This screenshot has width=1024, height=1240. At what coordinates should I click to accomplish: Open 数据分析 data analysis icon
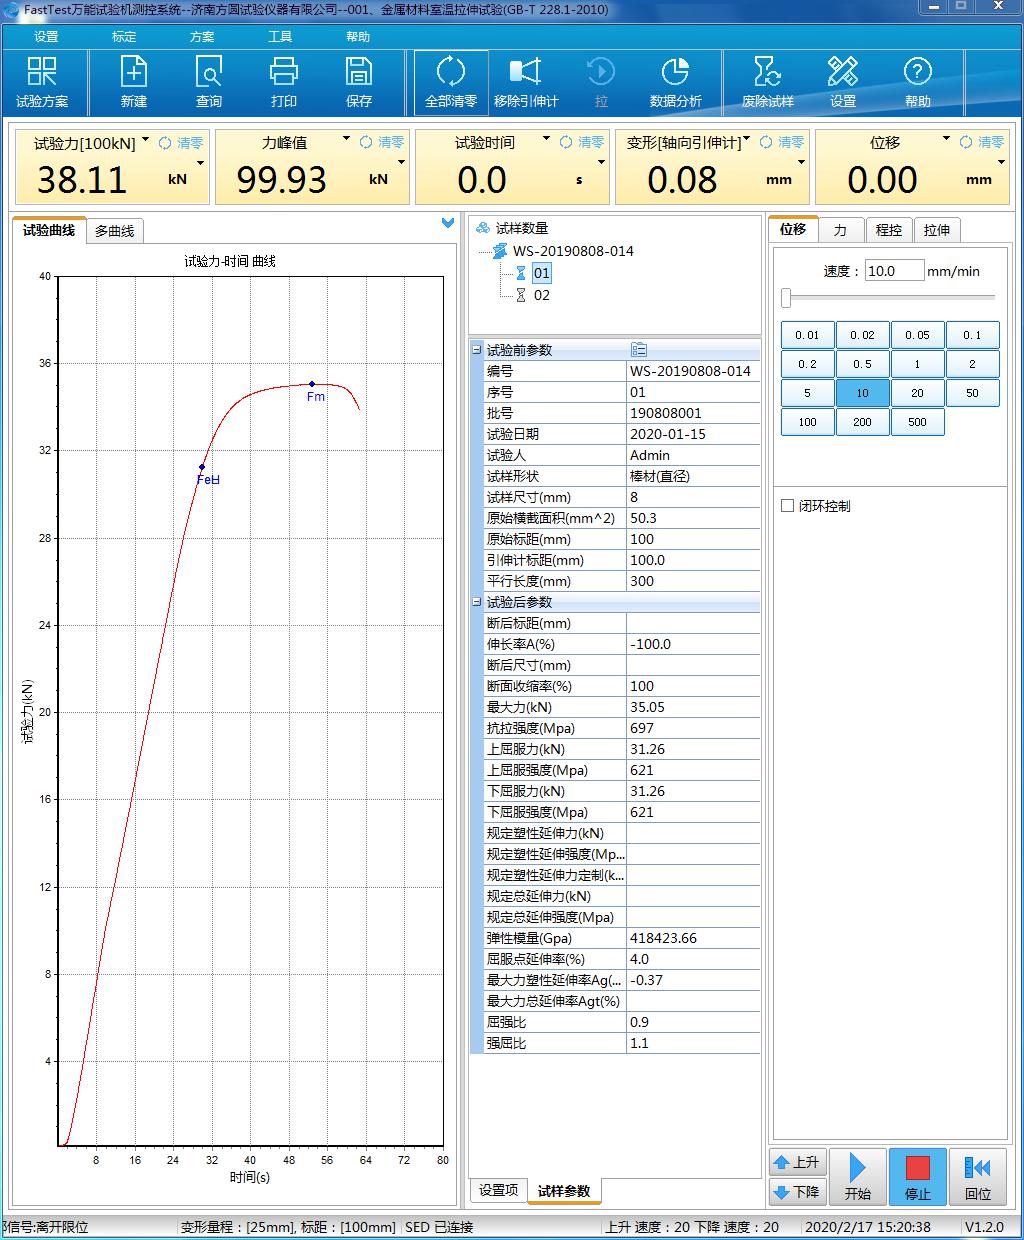(x=676, y=82)
